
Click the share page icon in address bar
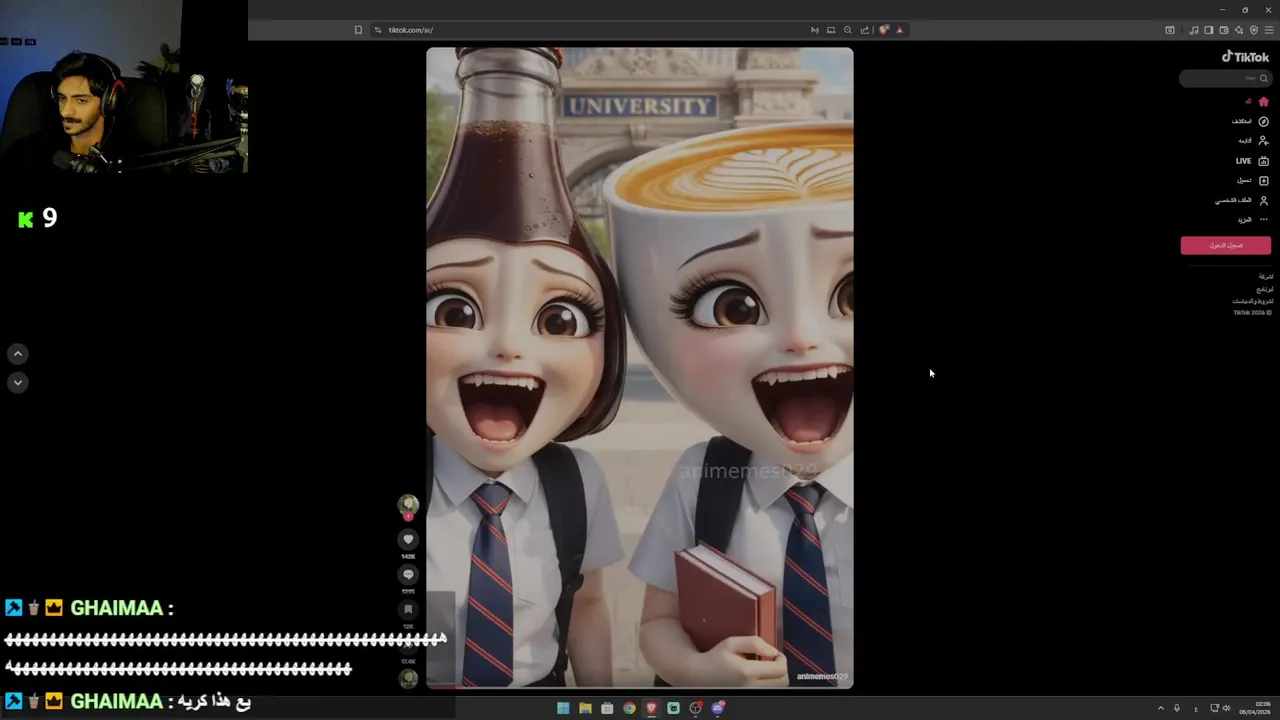tap(865, 30)
